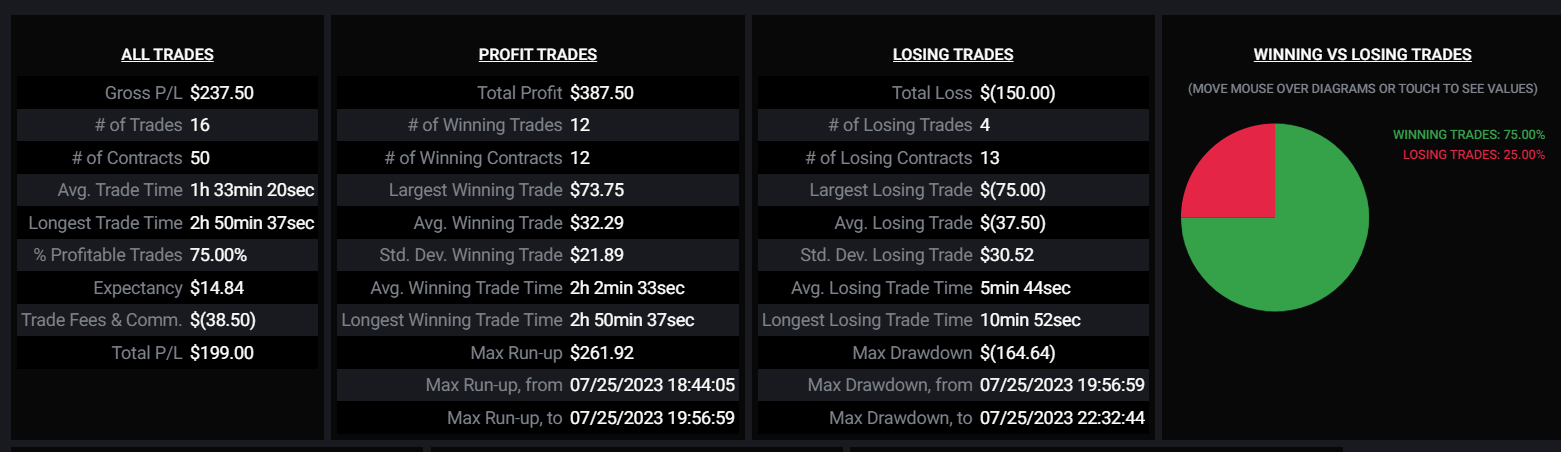This screenshot has width=1561, height=452.
Task: Select the Max Run-up row value $261.92
Action: (x=602, y=353)
